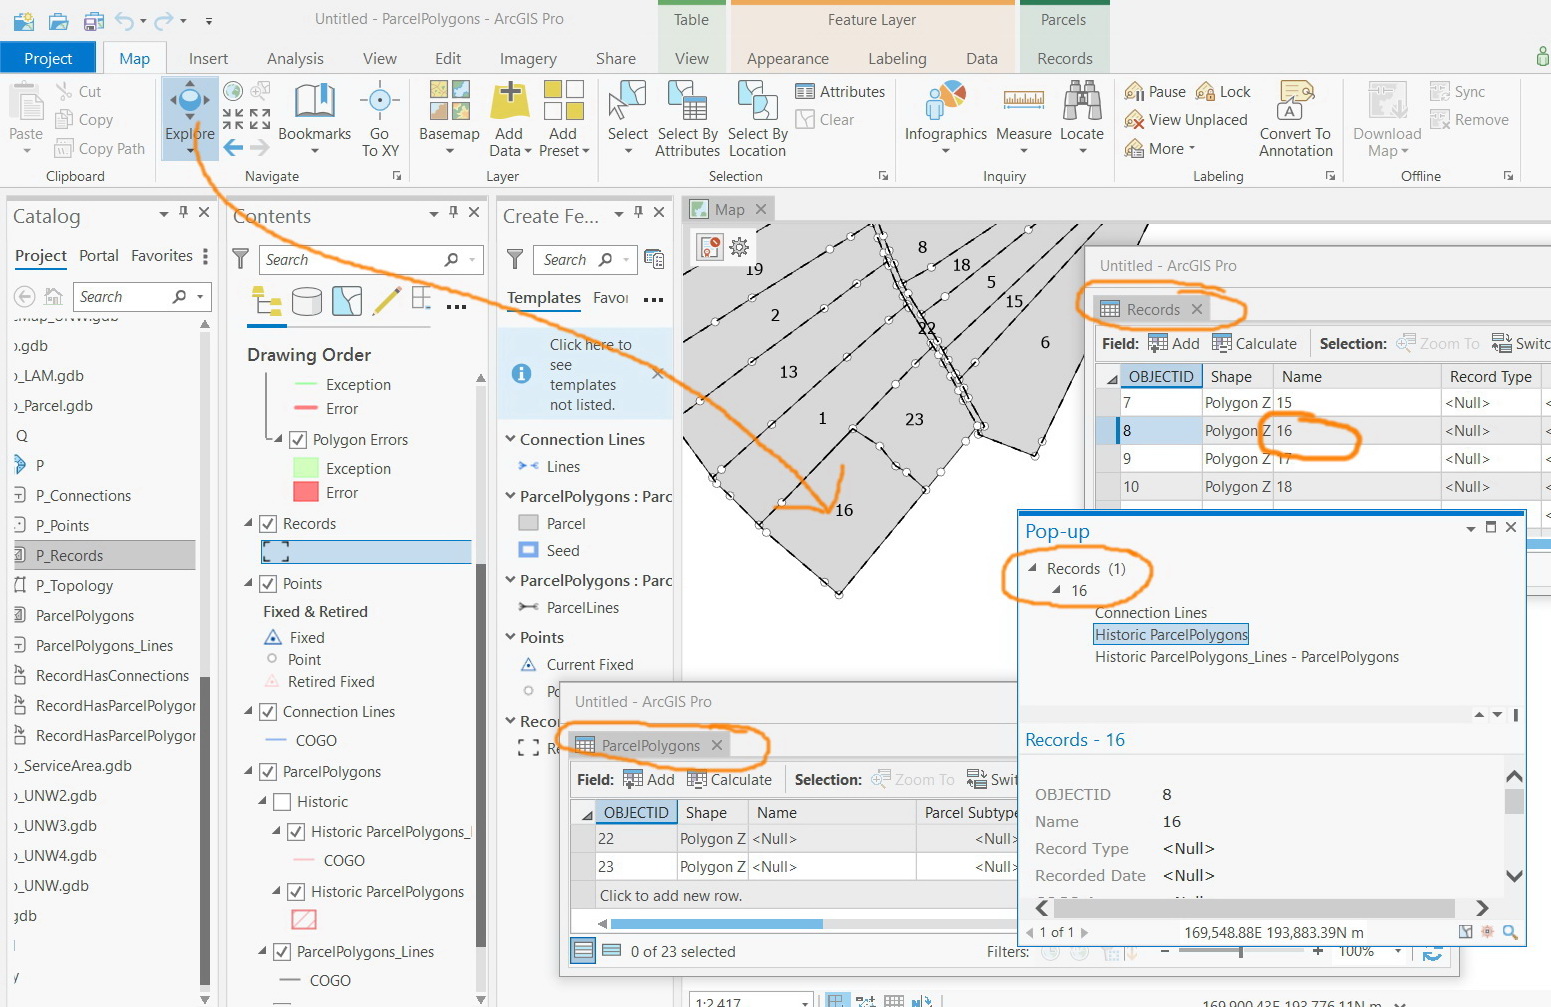
Task: Click the Undo arrow in title bar
Action: [125, 20]
